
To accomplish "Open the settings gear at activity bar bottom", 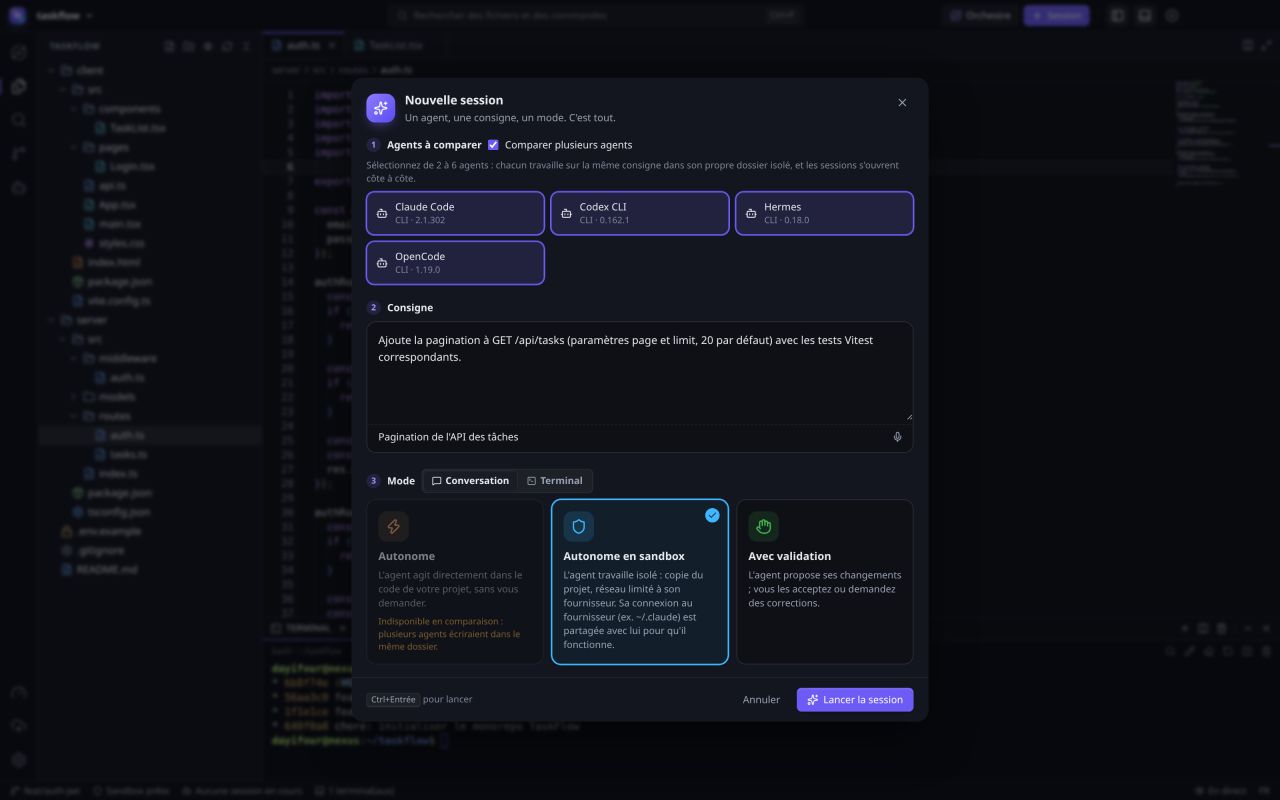I will click(18, 760).
